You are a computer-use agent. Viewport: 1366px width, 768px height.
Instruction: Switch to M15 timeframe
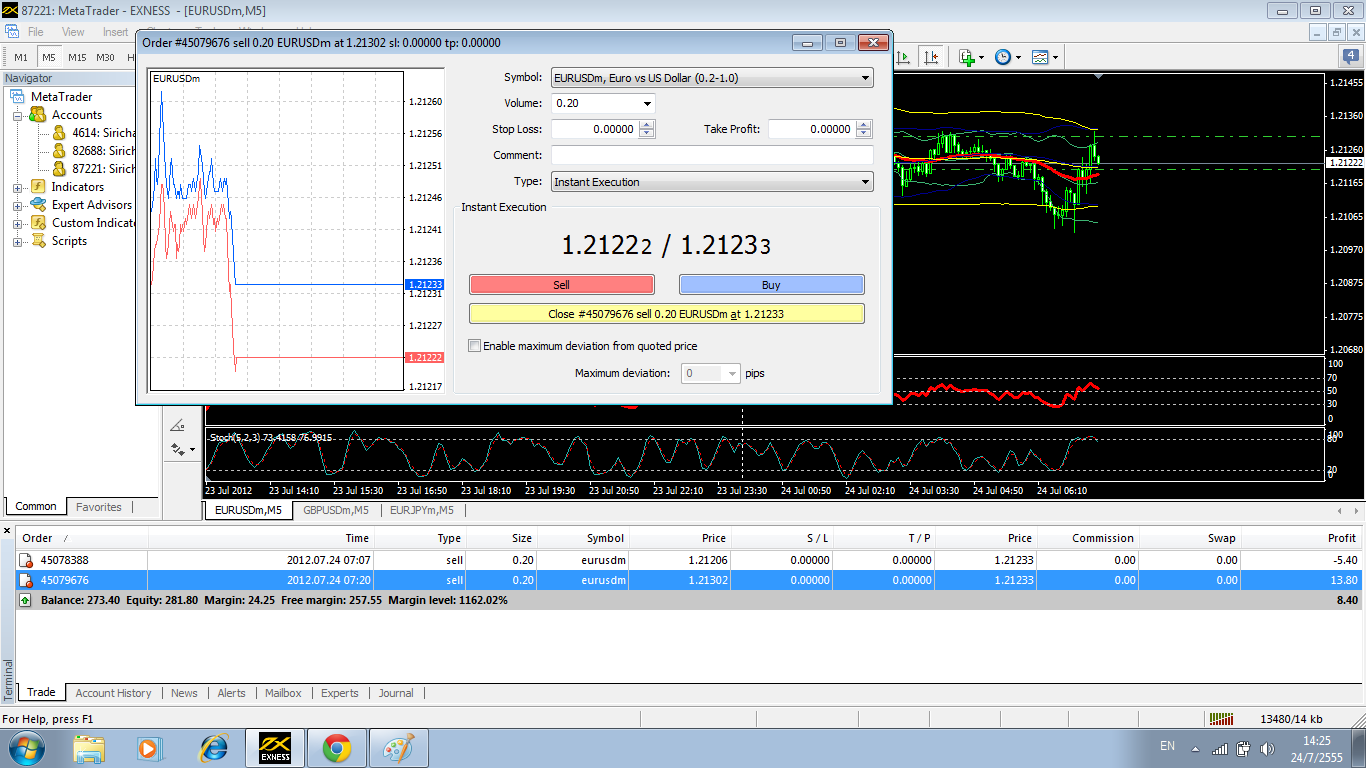tap(77, 57)
